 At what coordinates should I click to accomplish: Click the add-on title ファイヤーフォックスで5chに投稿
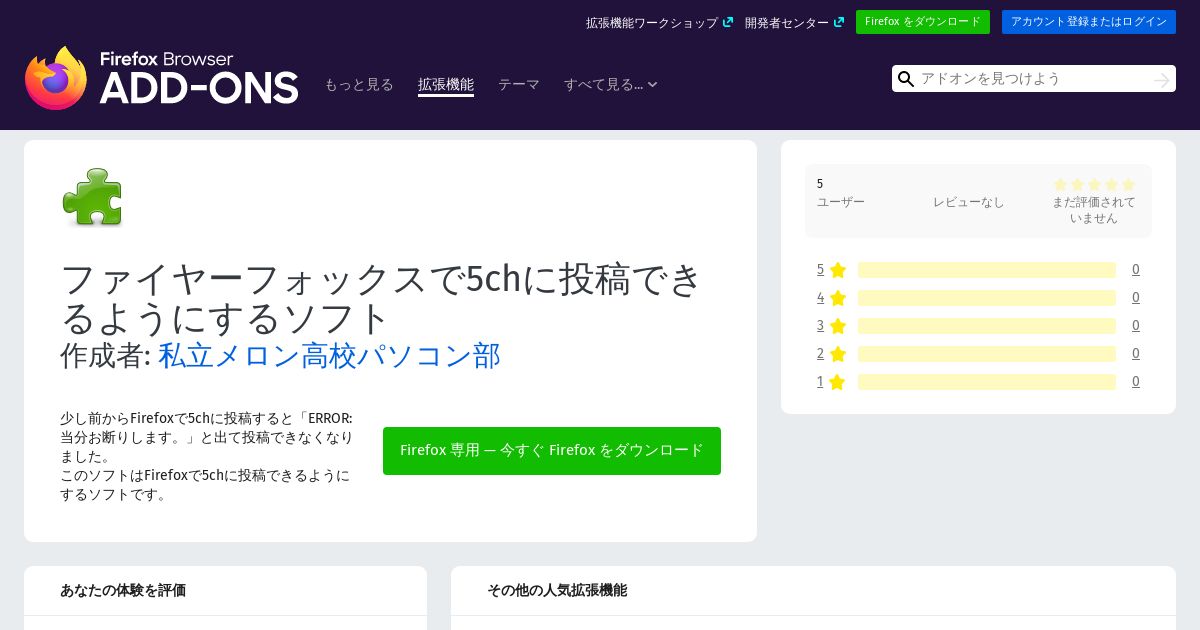tap(383, 298)
